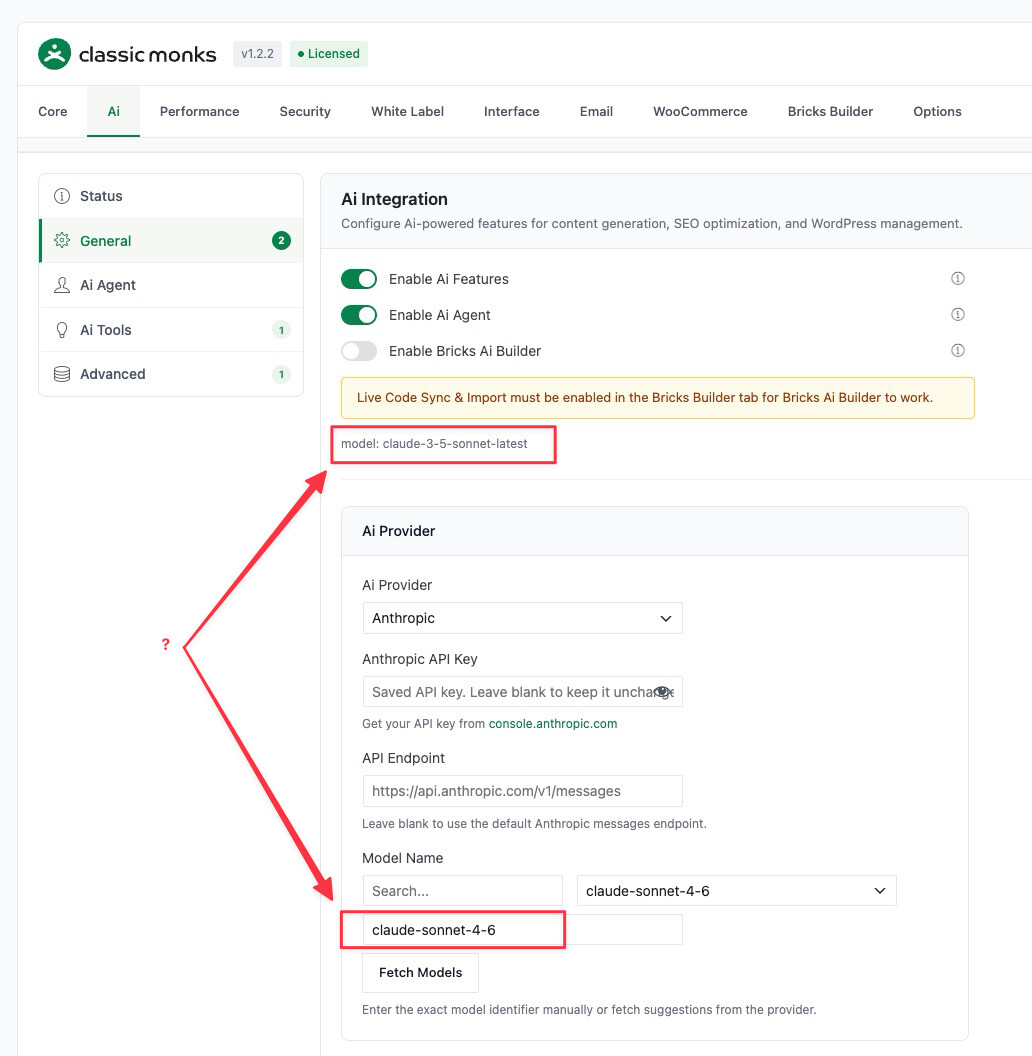Screen dimensions: 1032x1056
Task: Click the Licensed status badge
Action: pyautogui.click(x=329, y=54)
